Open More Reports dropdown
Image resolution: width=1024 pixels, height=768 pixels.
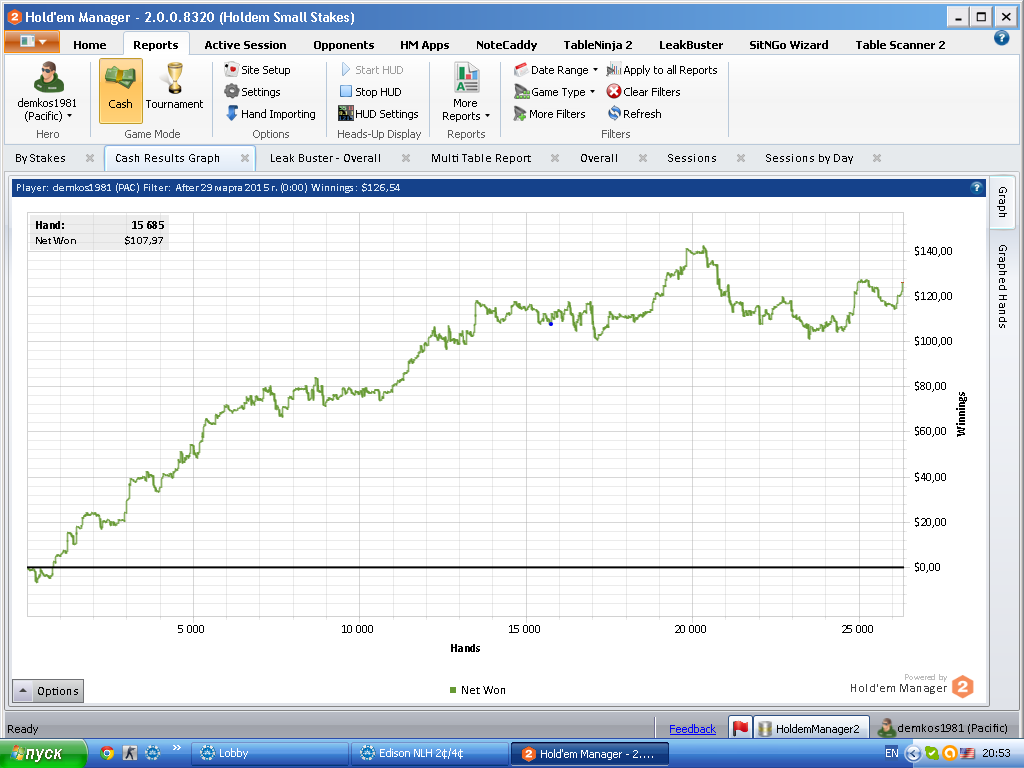[466, 92]
